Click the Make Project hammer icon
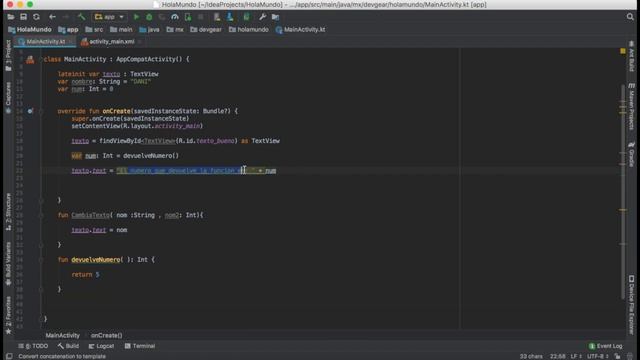This screenshot has width=640, height=360. coord(82,17)
